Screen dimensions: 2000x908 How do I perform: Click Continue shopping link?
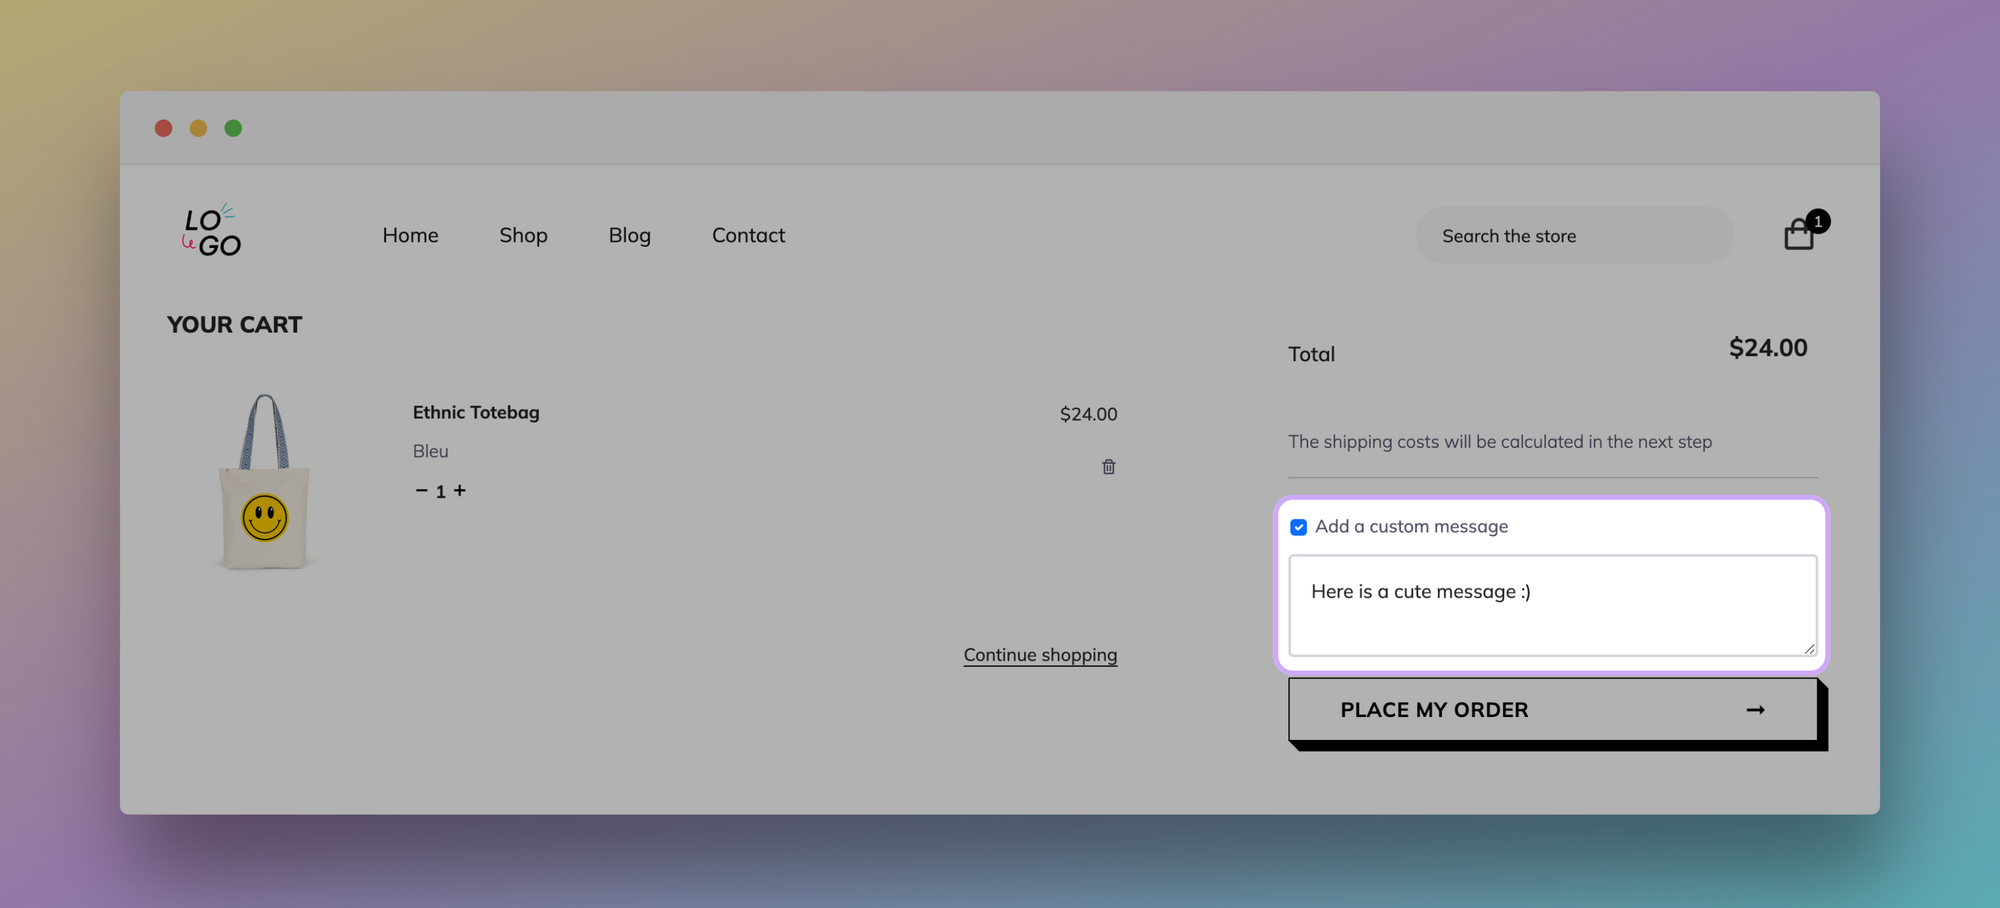pos(1040,655)
